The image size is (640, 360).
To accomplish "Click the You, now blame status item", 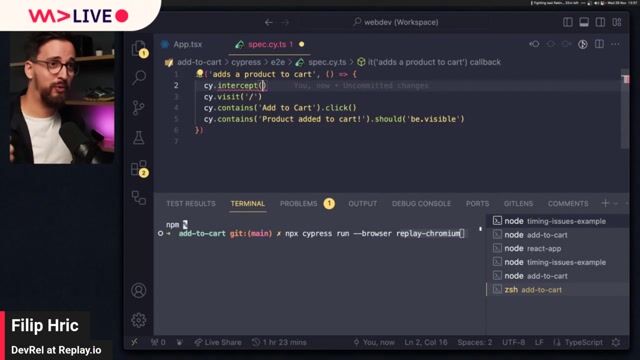I will [x=374, y=342].
